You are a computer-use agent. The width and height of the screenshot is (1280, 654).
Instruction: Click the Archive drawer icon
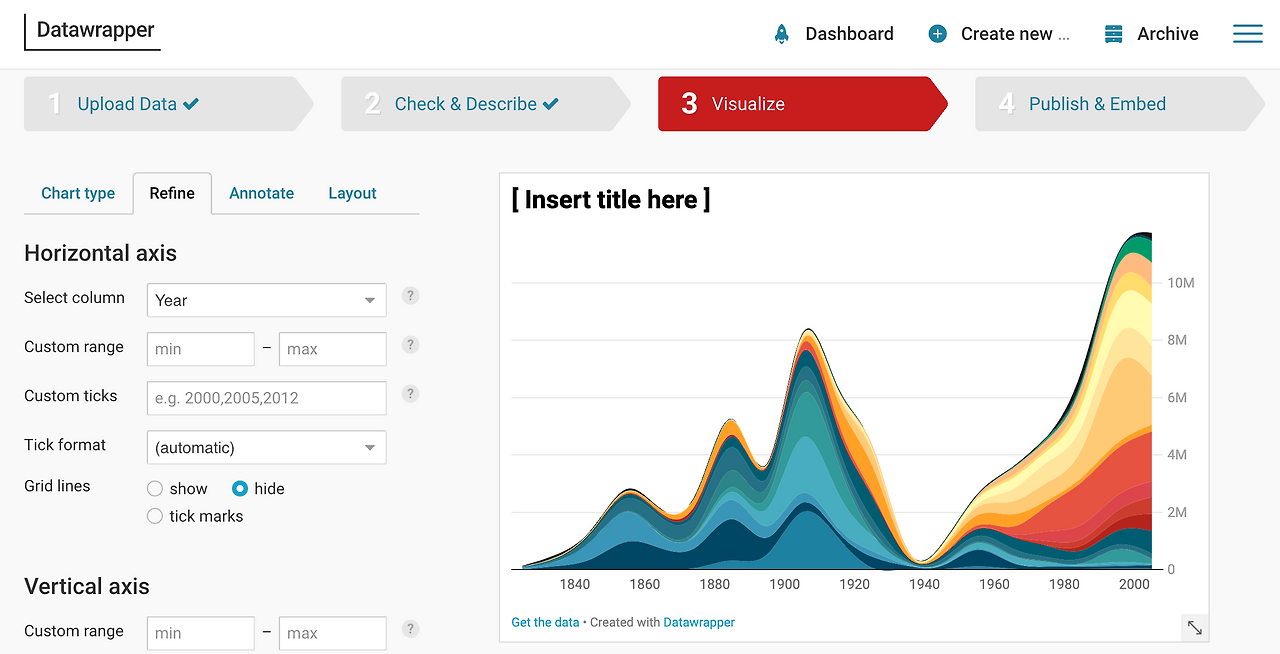(x=1113, y=34)
